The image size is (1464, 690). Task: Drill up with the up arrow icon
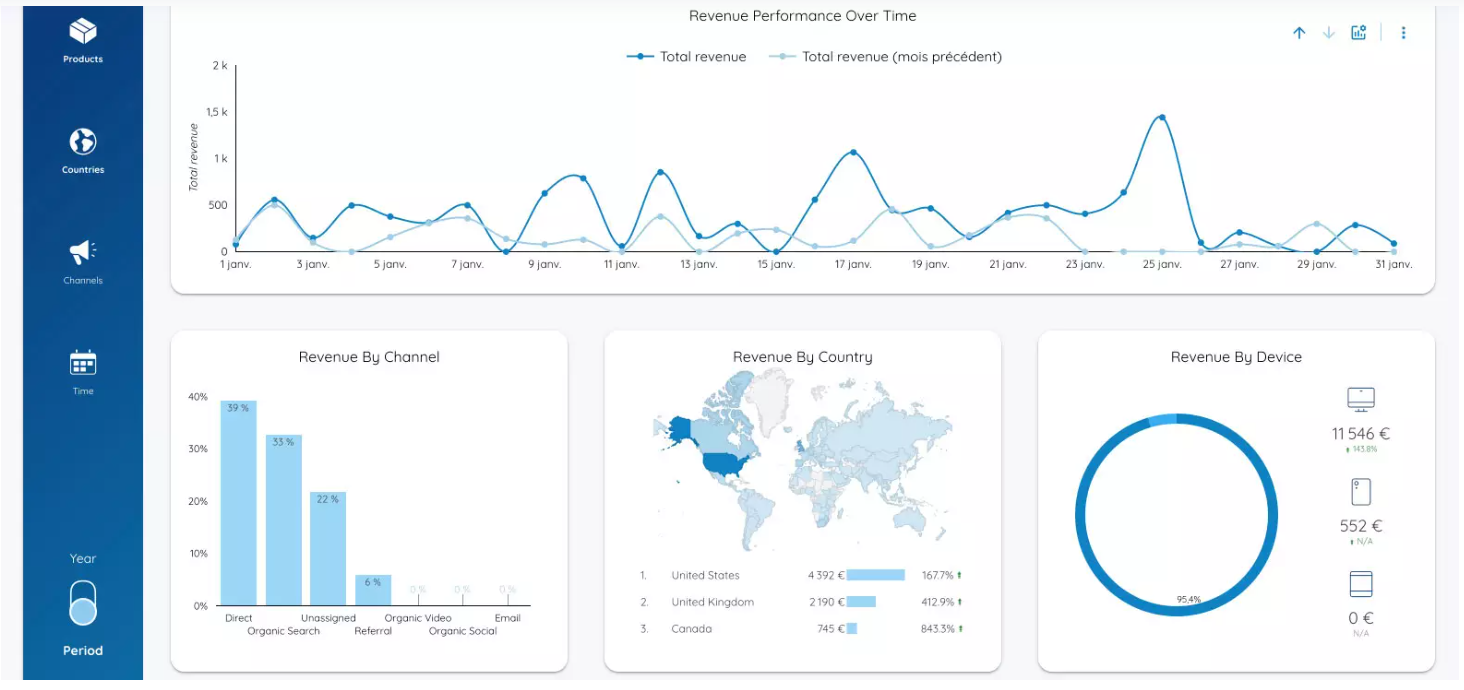click(x=1299, y=33)
